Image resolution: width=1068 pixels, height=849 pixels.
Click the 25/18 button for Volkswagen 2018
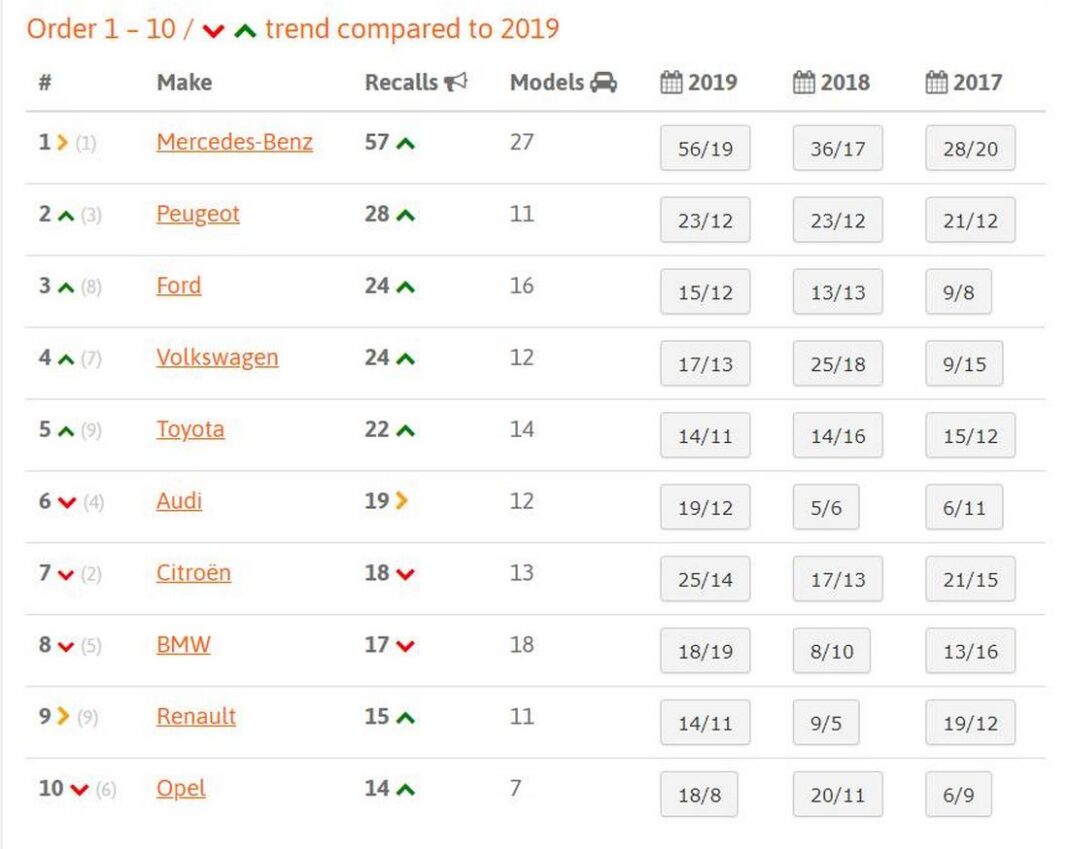tap(837, 365)
